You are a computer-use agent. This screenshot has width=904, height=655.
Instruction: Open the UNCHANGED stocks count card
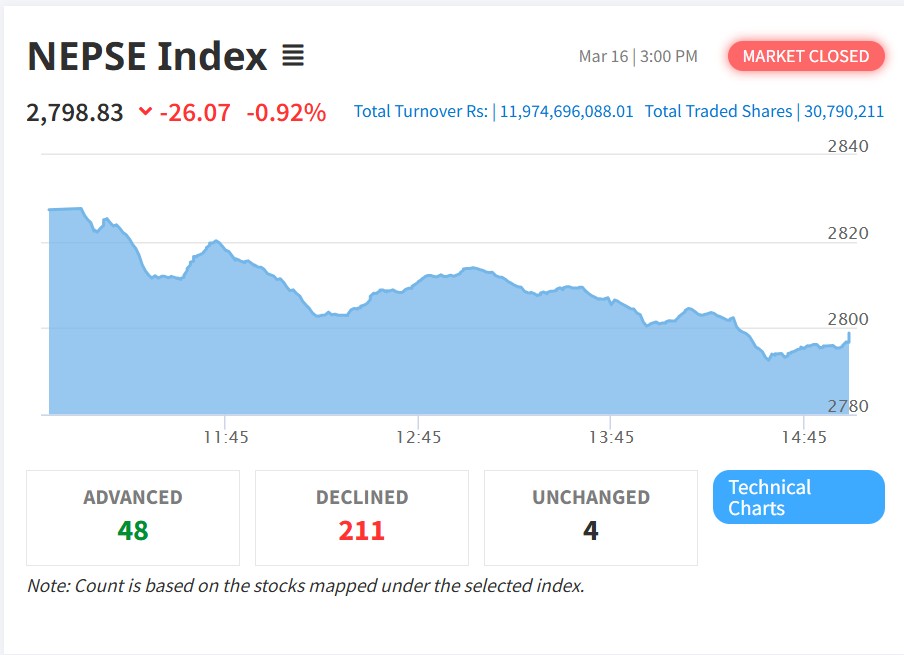coord(591,517)
